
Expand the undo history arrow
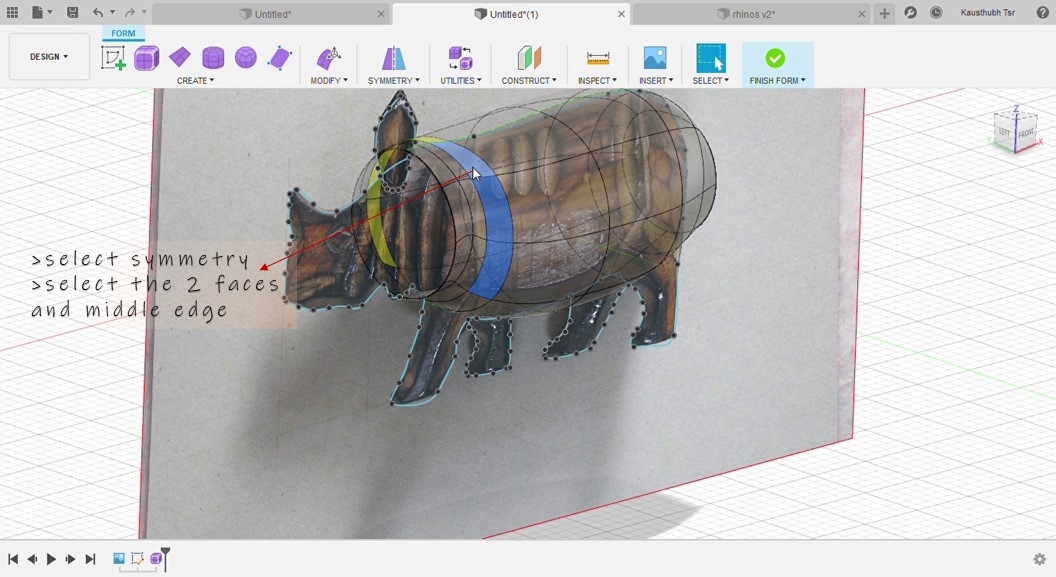[112, 12]
